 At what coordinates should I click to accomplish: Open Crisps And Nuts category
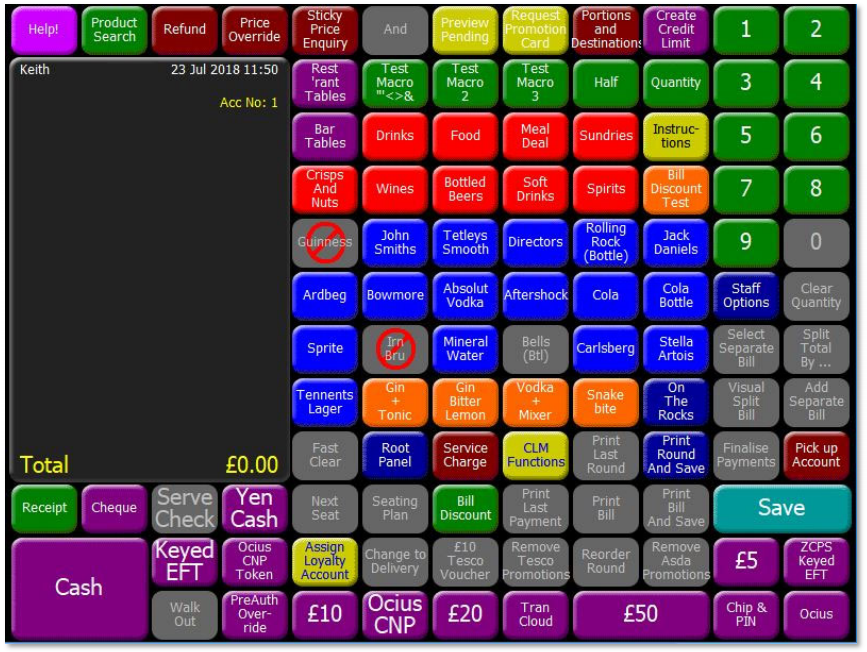[x=325, y=189]
